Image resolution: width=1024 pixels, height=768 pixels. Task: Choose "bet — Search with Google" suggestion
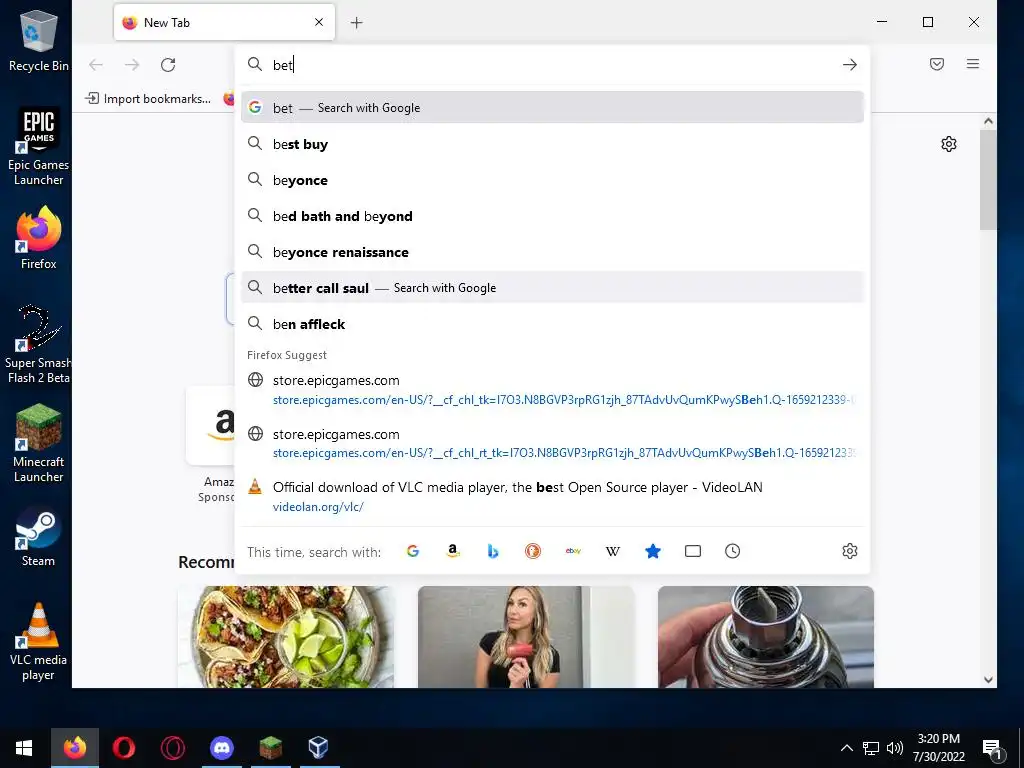[x=552, y=108]
